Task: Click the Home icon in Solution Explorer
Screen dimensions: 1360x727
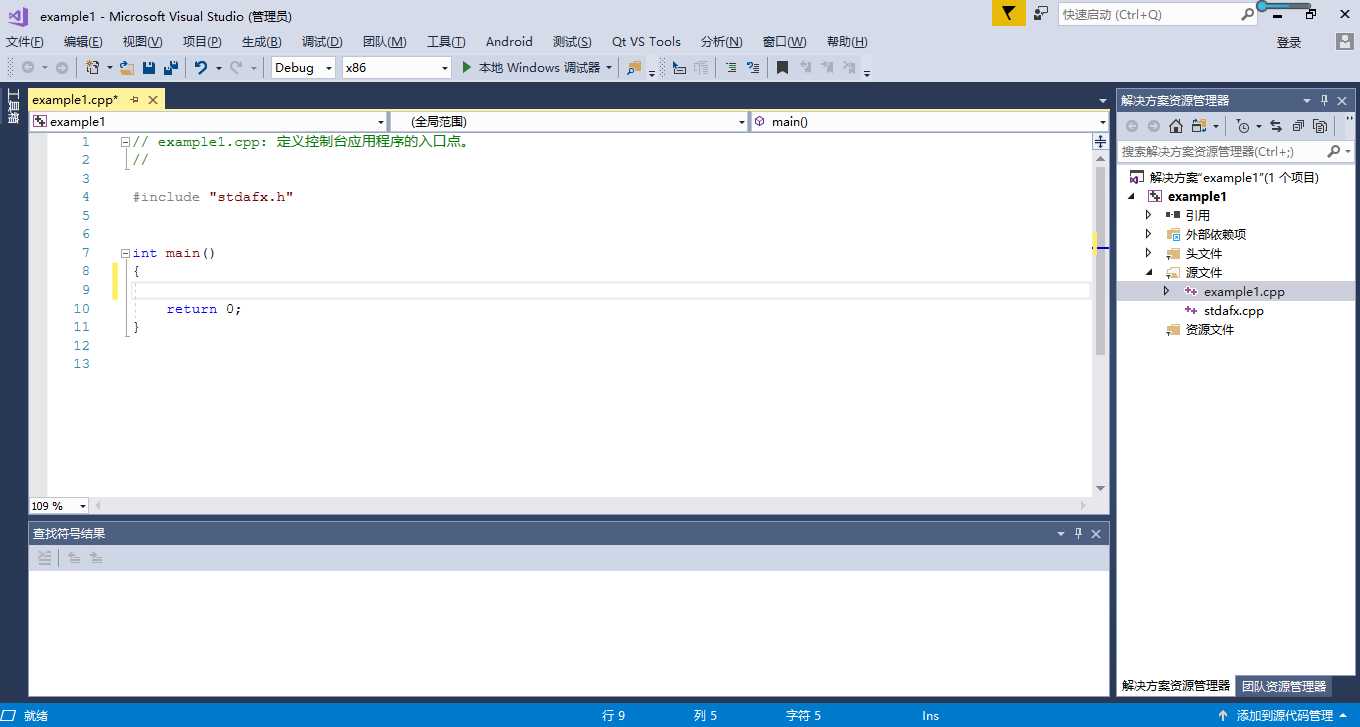Action: [x=1176, y=126]
